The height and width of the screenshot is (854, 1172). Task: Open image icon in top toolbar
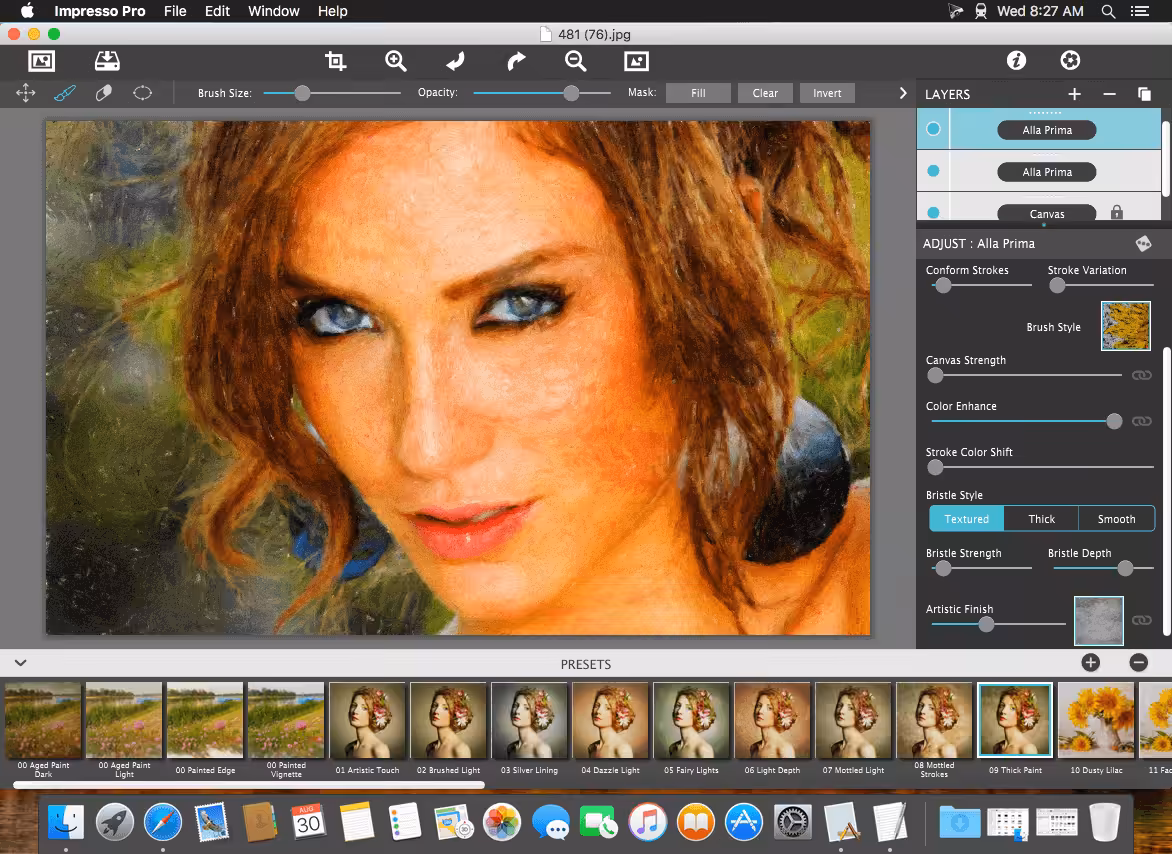coord(41,61)
